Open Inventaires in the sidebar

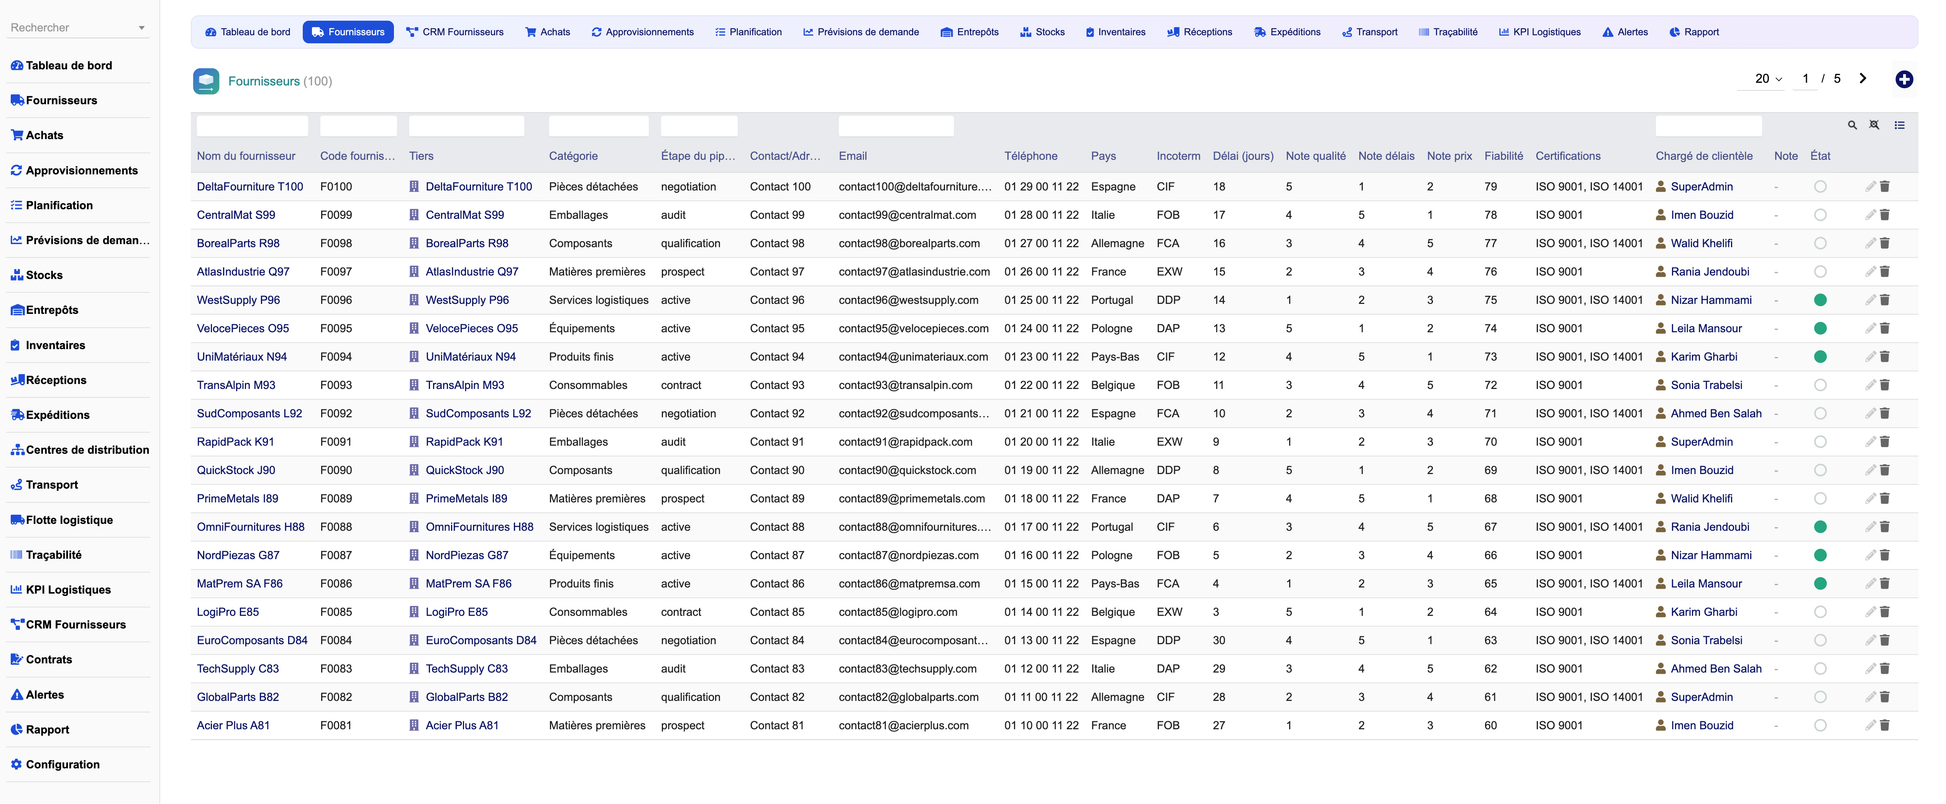[x=48, y=345]
